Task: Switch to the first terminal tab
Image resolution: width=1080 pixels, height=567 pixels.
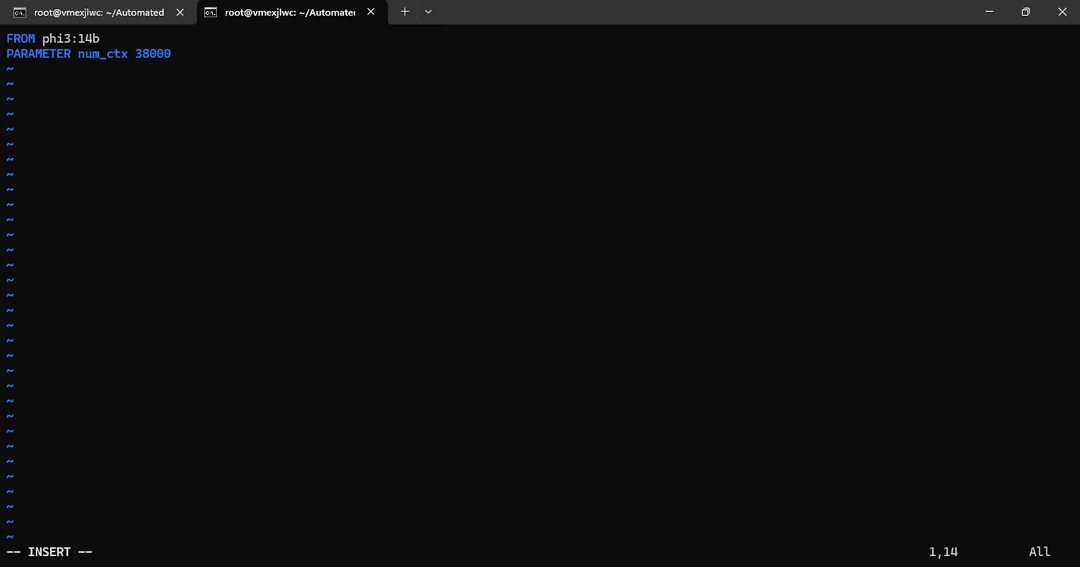Action: (x=98, y=12)
